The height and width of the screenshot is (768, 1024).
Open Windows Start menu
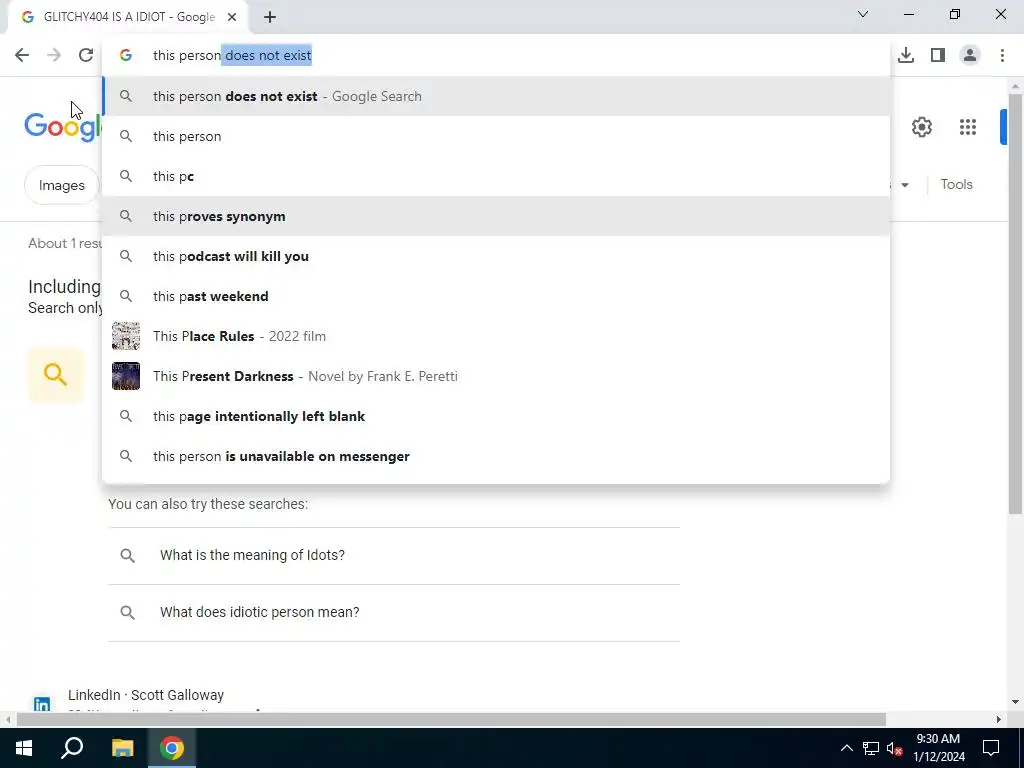24,748
